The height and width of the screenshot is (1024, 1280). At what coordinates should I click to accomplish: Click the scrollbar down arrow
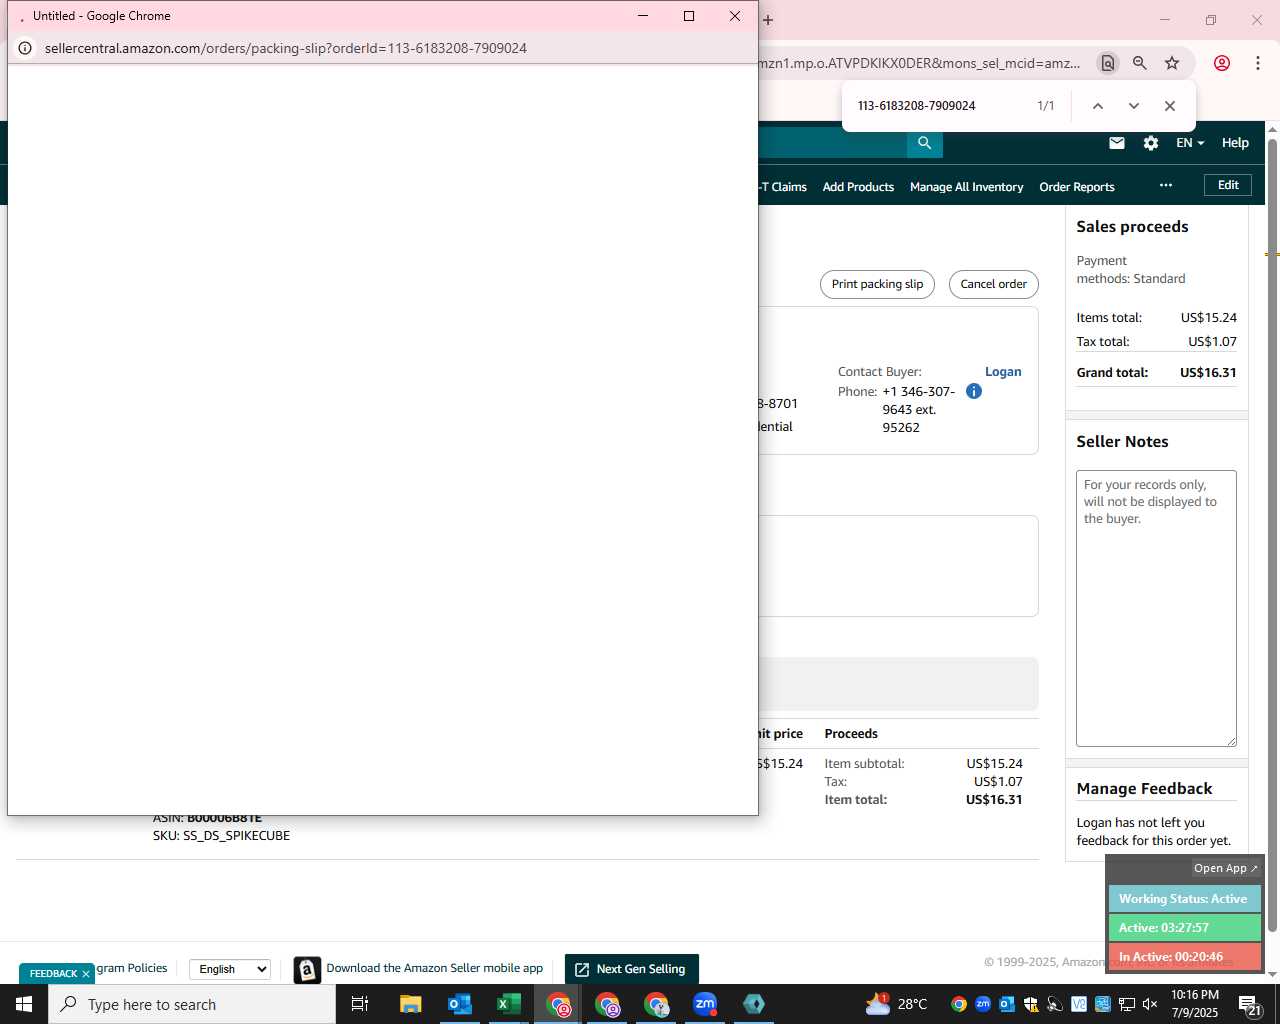click(1272, 974)
